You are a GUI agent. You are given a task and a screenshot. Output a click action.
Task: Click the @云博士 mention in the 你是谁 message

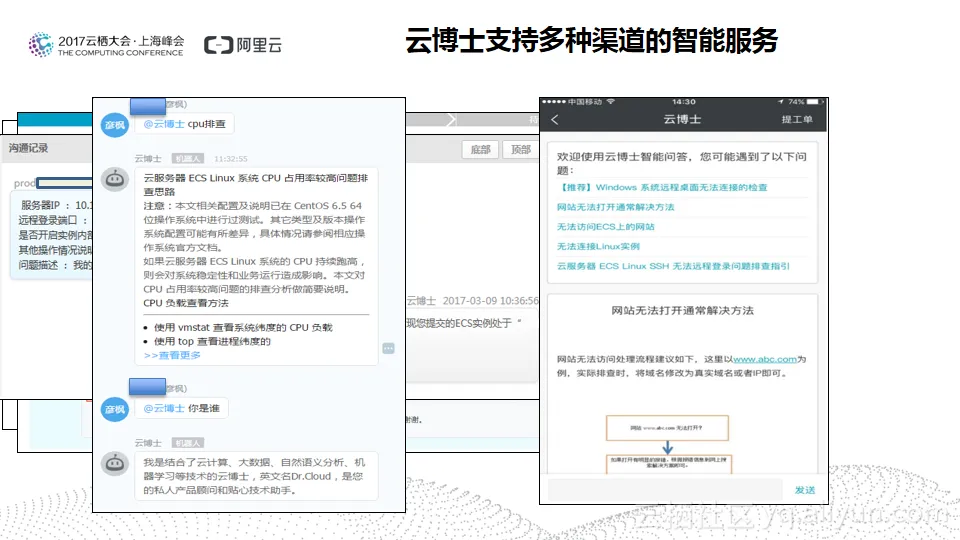[163, 408]
